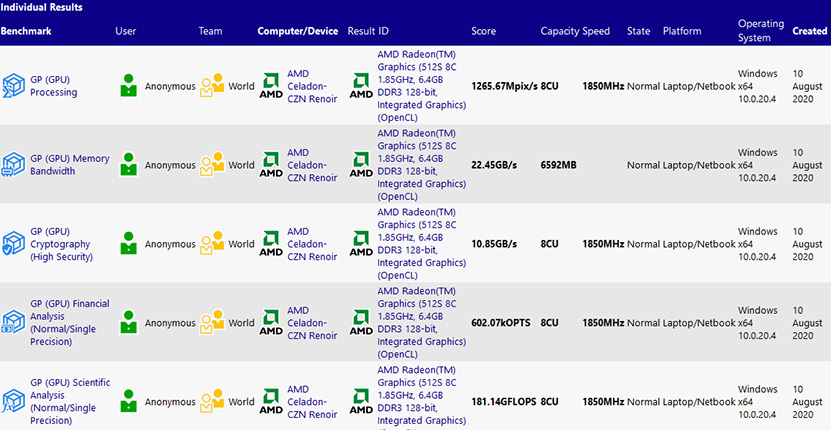This screenshot has width=831, height=430.
Task: Click AMD device logo in Cryptography row
Action: 271,244
